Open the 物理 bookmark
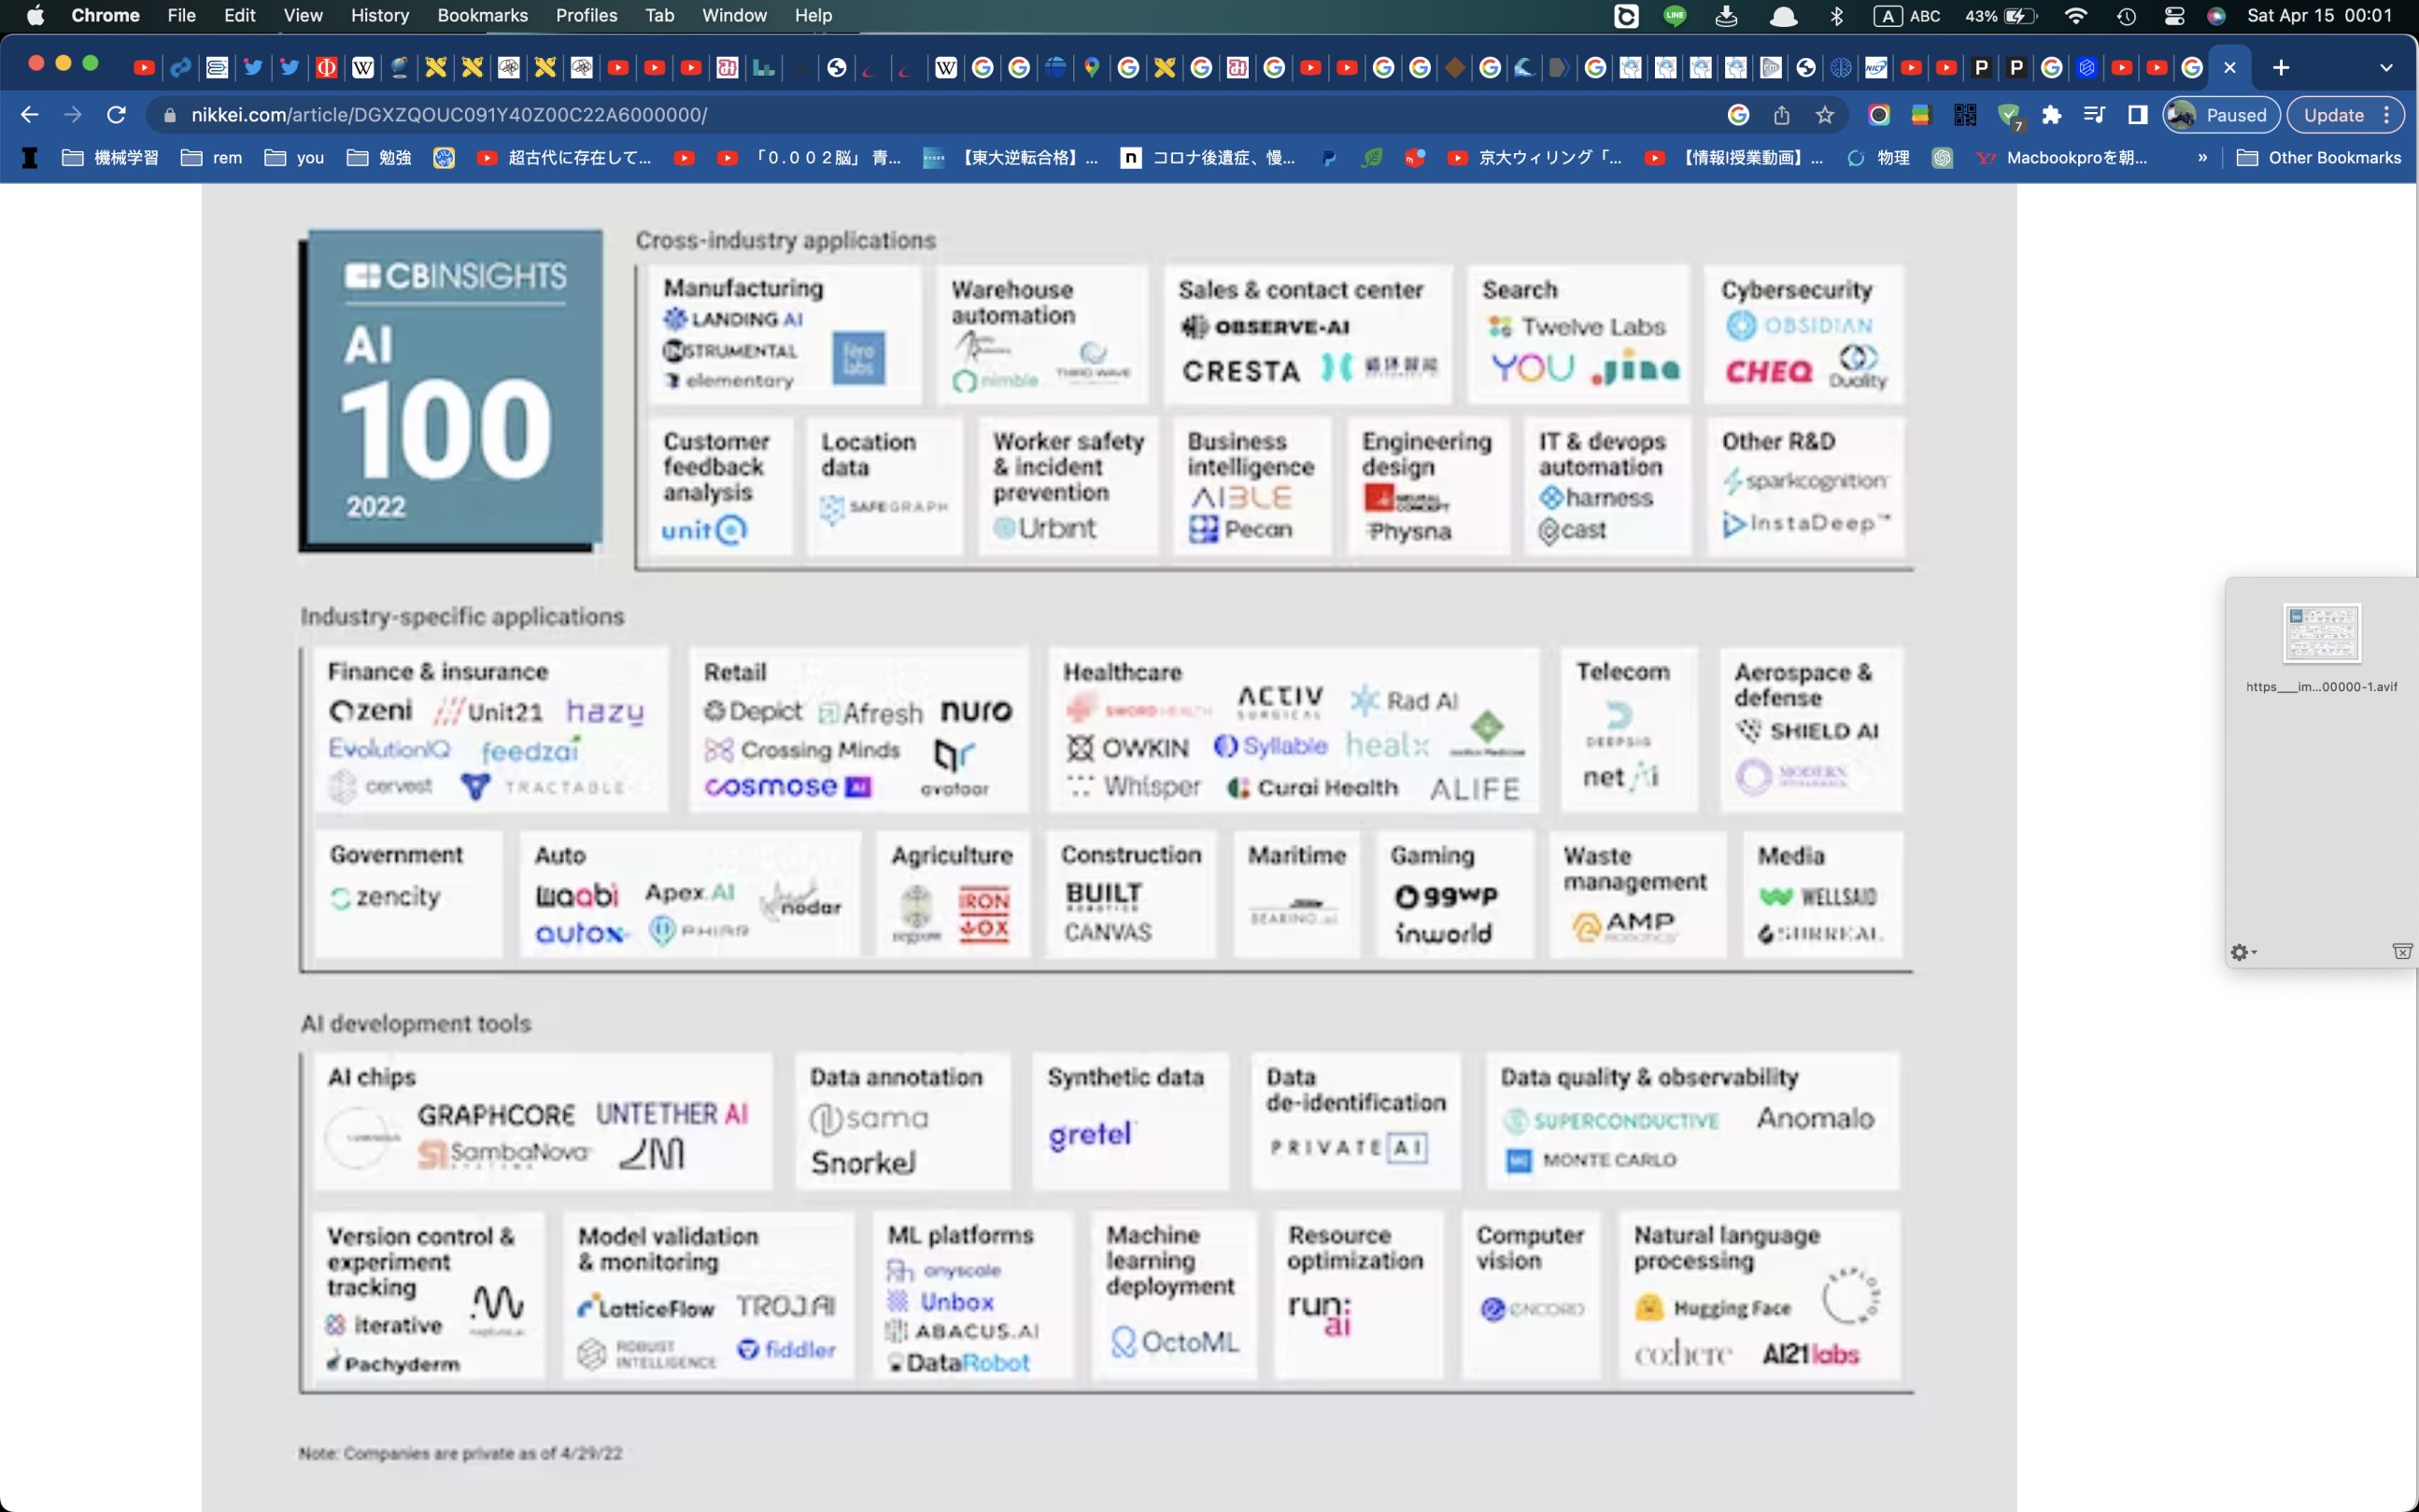 click(1878, 157)
